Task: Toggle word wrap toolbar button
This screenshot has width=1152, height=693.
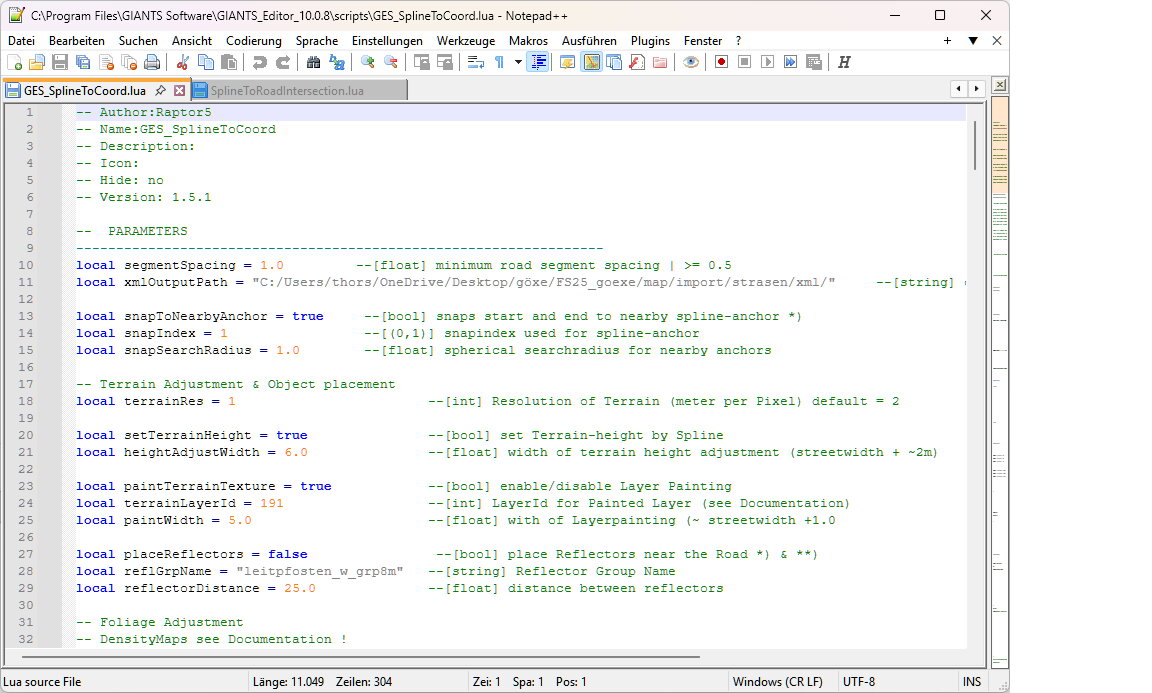Action: coord(476,62)
